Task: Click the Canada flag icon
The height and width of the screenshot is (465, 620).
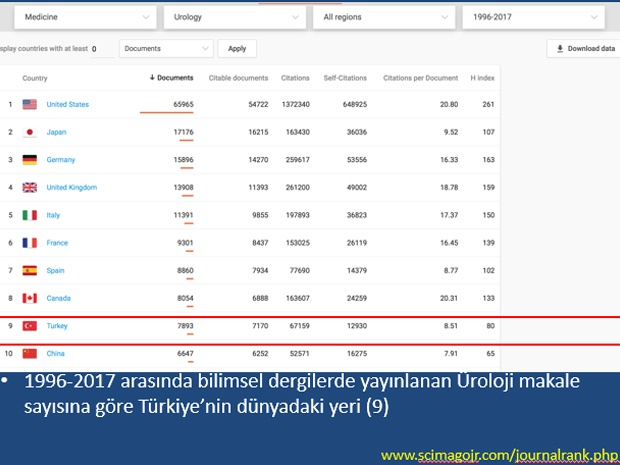Action: [29, 298]
